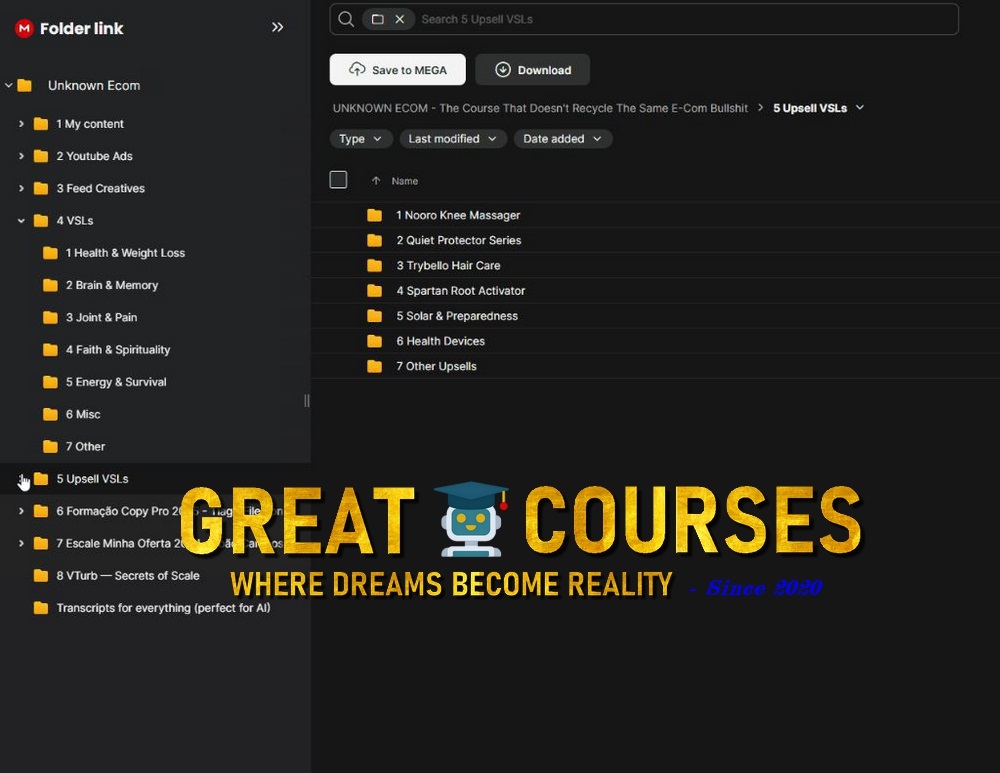
Task: Sort by the Name column header
Action: (404, 181)
